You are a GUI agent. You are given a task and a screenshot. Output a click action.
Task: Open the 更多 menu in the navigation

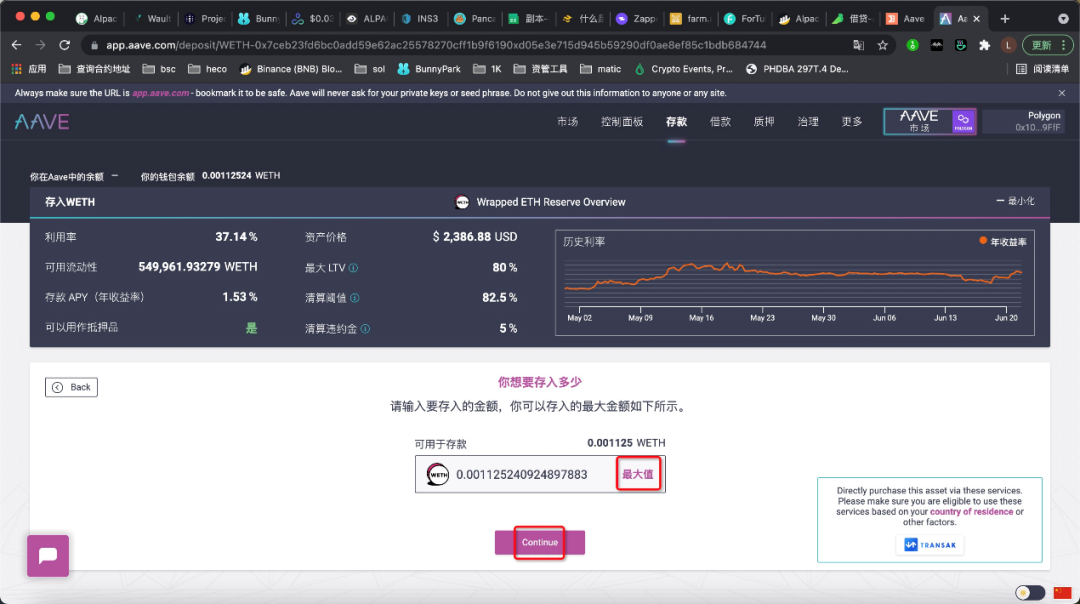click(x=853, y=121)
